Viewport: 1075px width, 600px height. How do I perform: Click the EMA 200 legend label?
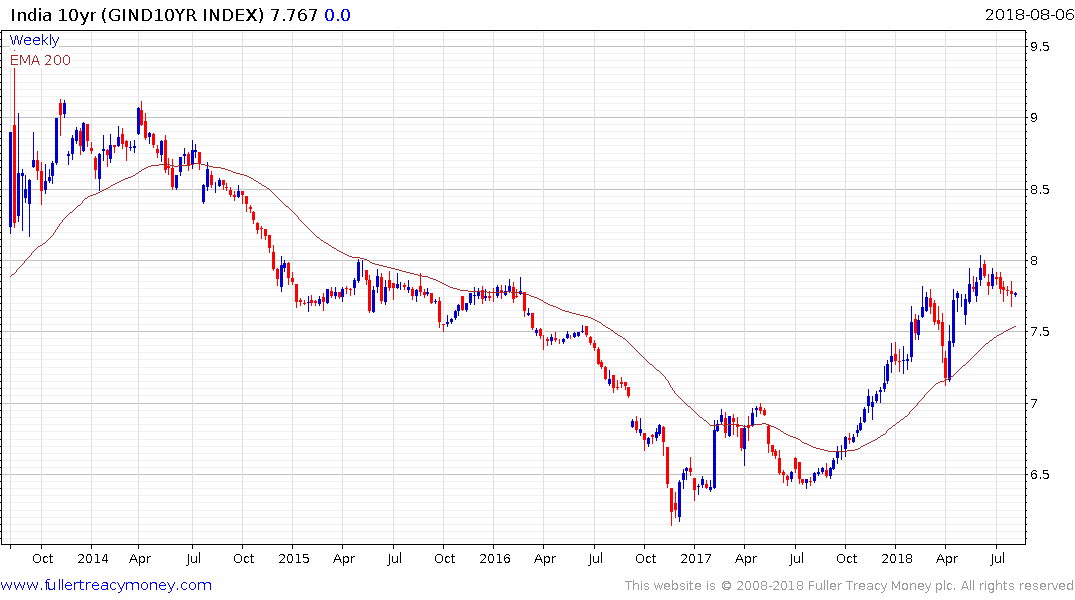coord(40,60)
